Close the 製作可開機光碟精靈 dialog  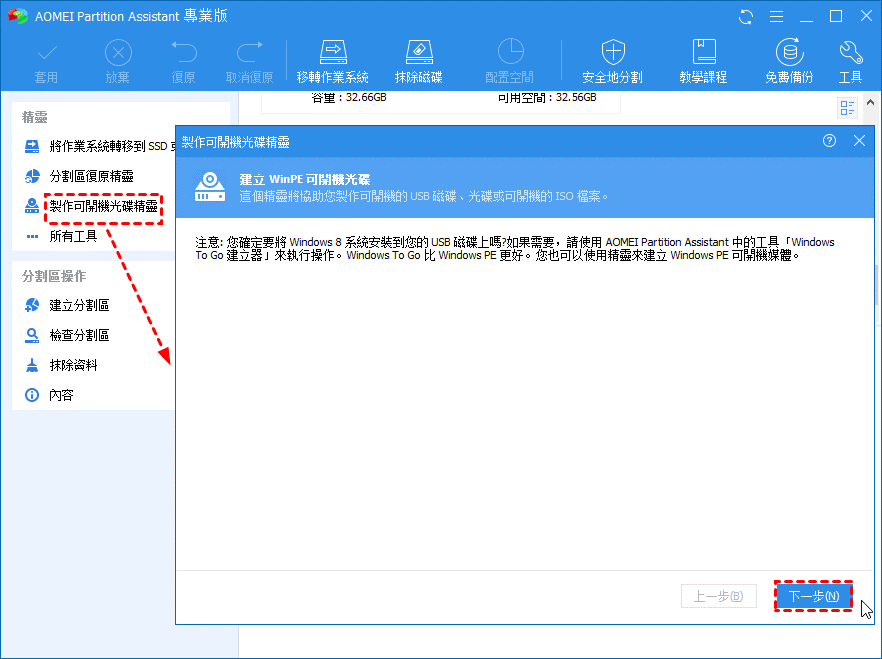point(860,141)
